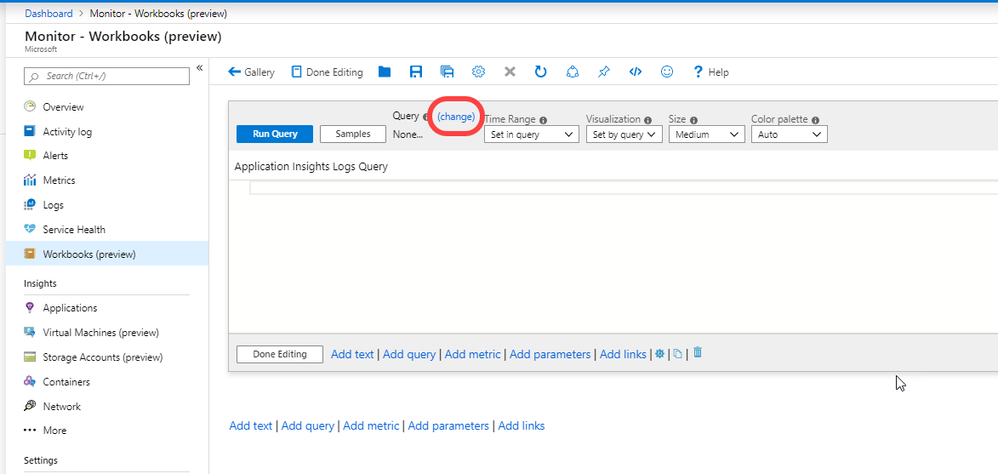Click the Monitor - Workbooks (preview) breadcrumb
998x474 pixels.
(158, 13)
